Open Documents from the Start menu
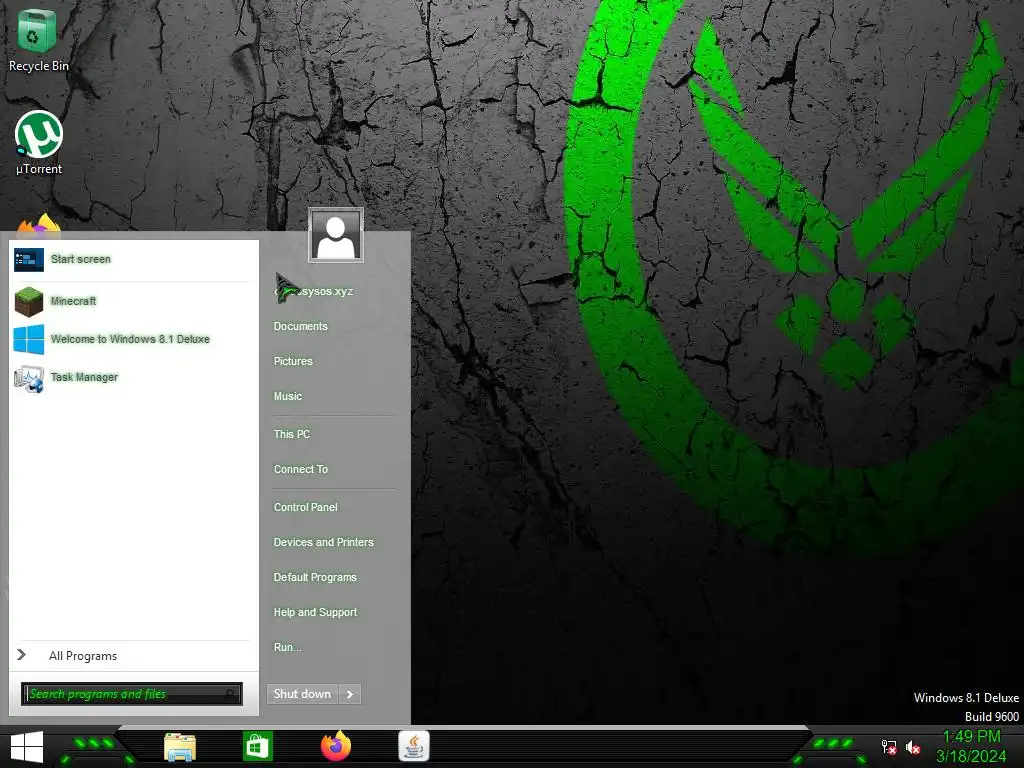The width and height of the screenshot is (1024, 768). click(x=300, y=326)
